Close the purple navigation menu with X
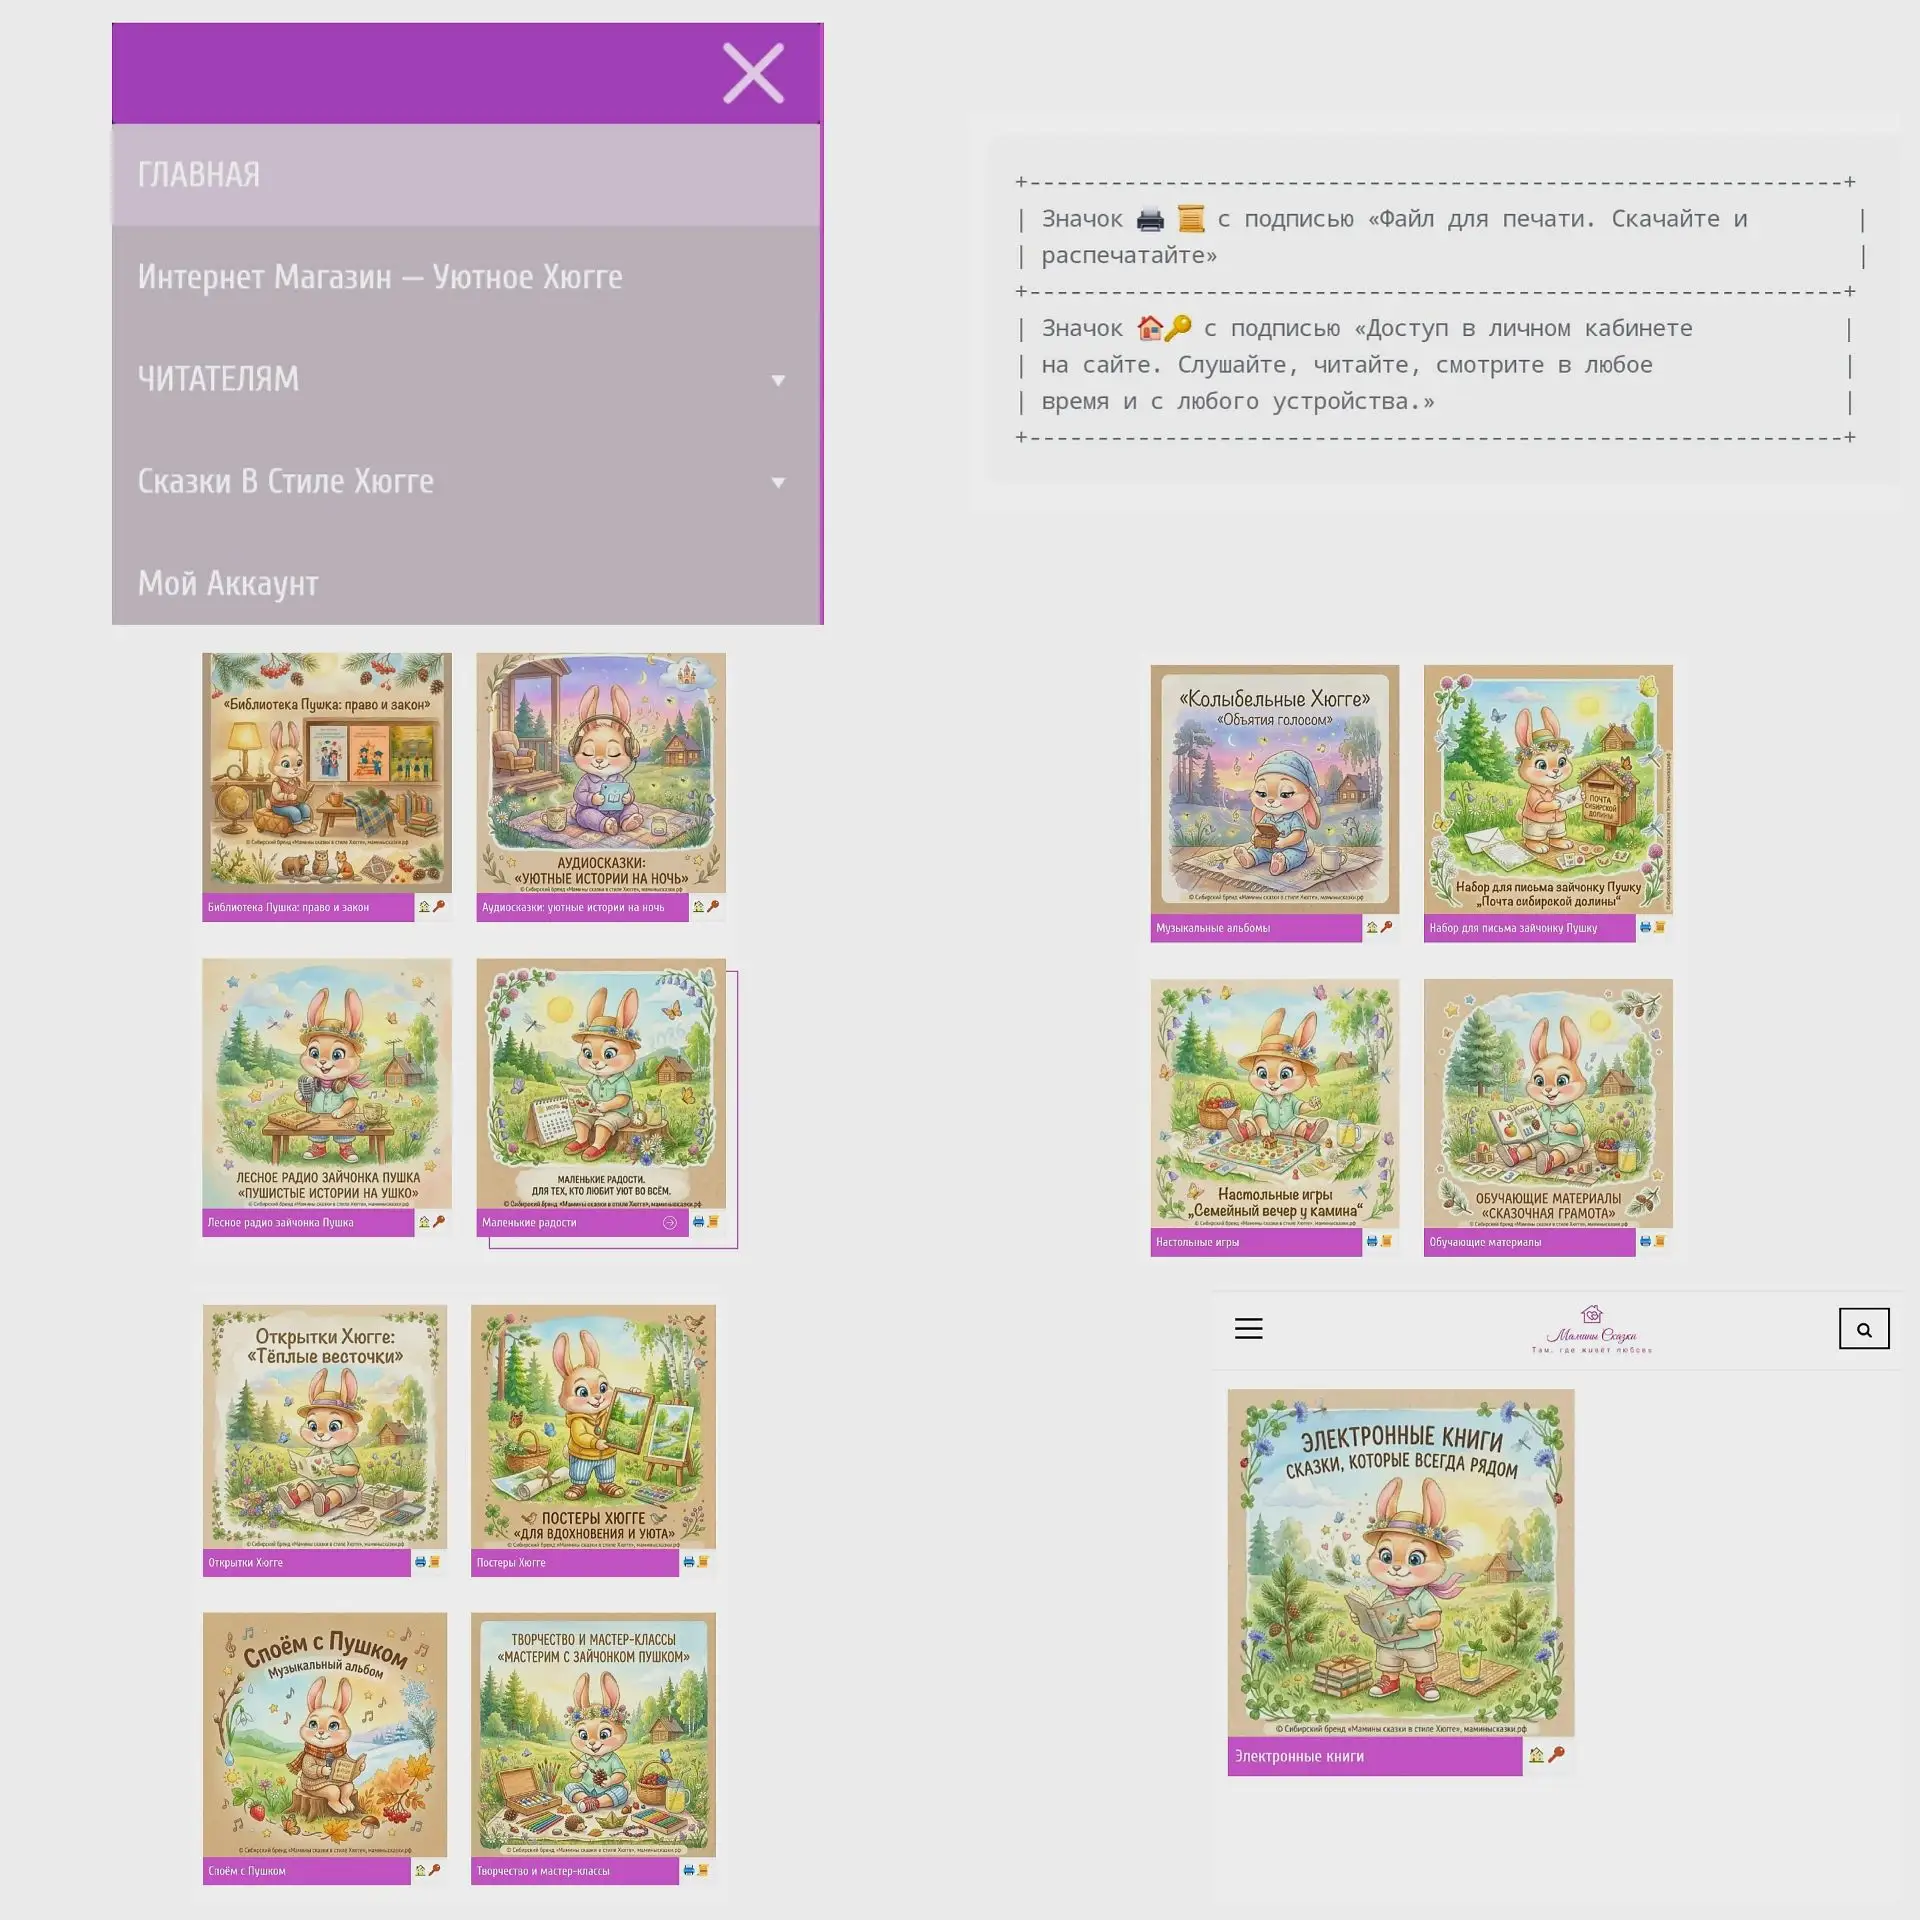Image resolution: width=1920 pixels, height=1920 pixels. coord(753,73)
